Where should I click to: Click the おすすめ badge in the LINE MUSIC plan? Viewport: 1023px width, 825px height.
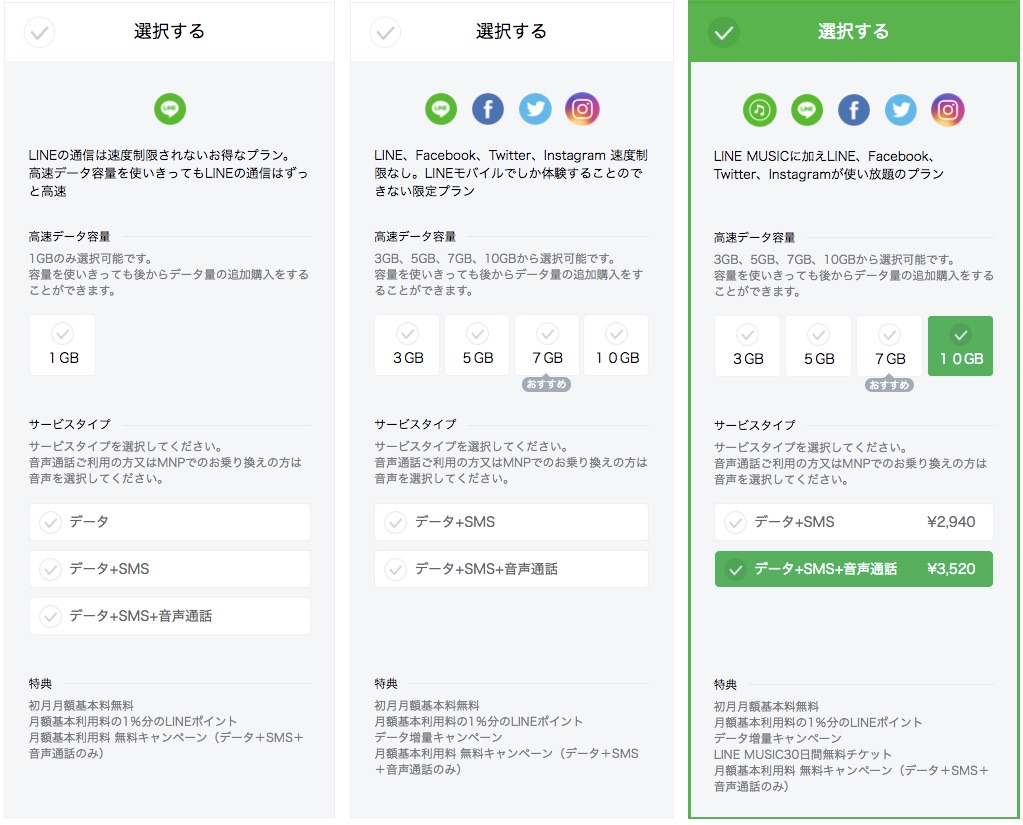tap(889, 385)
